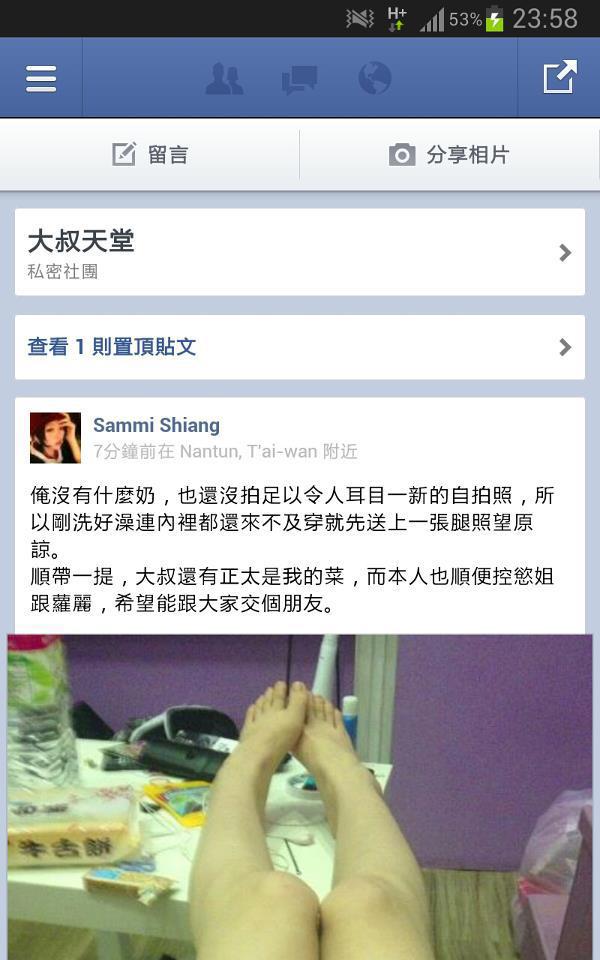The image size is (600, 960).
Task: Tap the 留言 write post button
Action: (x=150, y=154)
